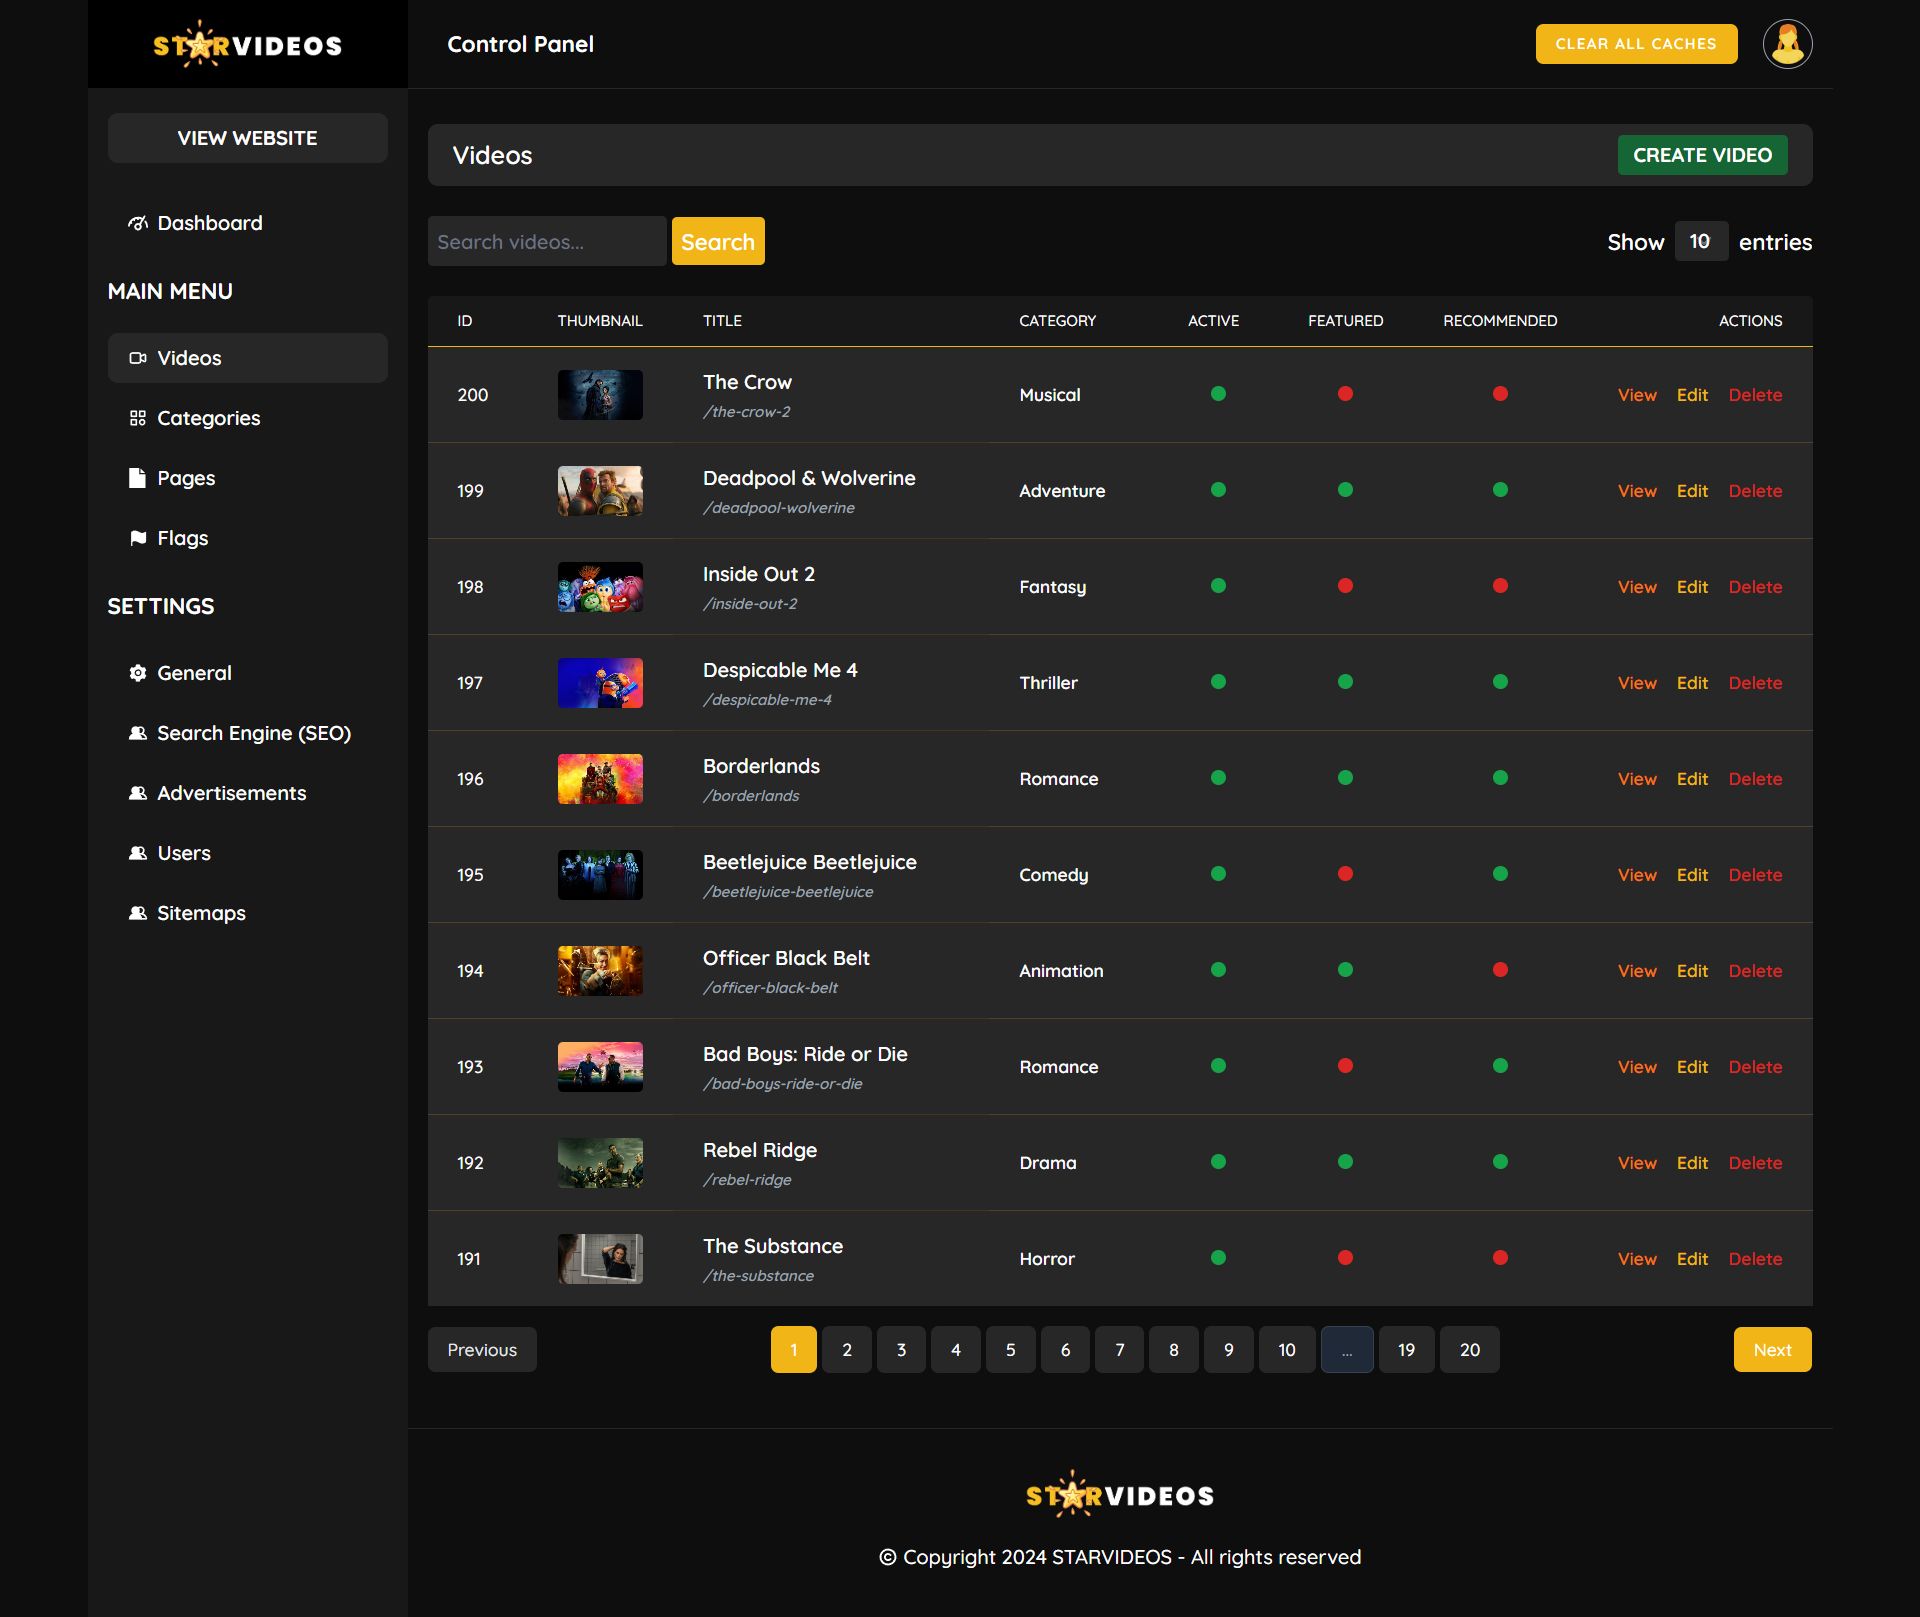Viewport: 1920px width, 1617px height.
Task: Click the Musical category cell
Action: 1050,395
